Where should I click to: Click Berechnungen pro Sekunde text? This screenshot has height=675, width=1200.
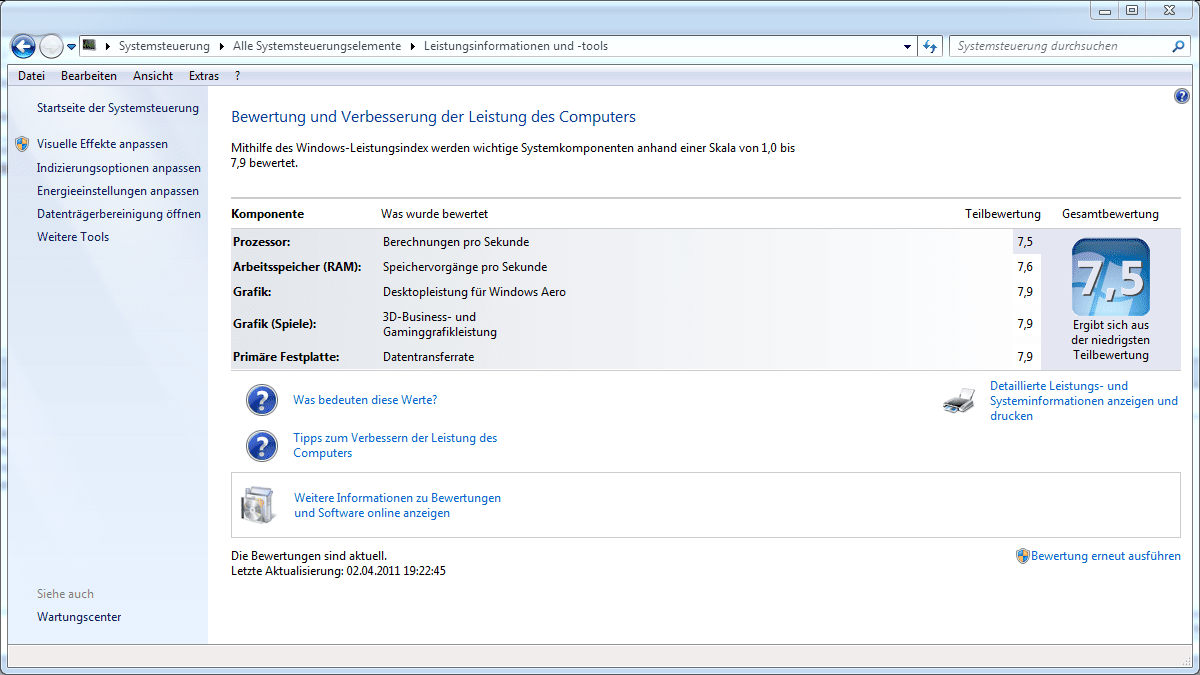pyautogui.click(x=456, y=242)
